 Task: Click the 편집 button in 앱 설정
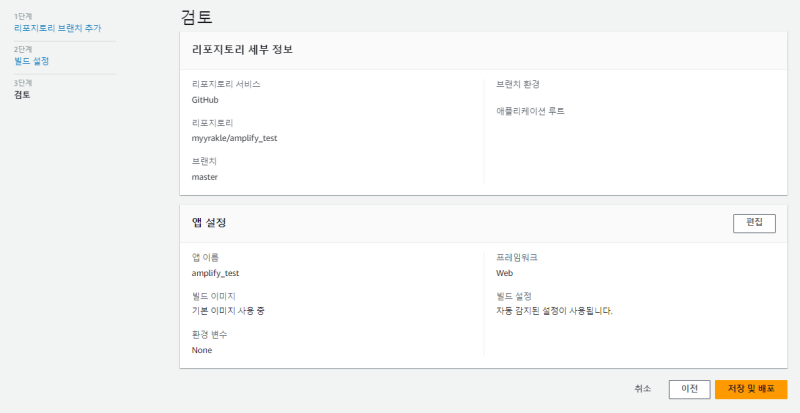(x=753, y=223)
